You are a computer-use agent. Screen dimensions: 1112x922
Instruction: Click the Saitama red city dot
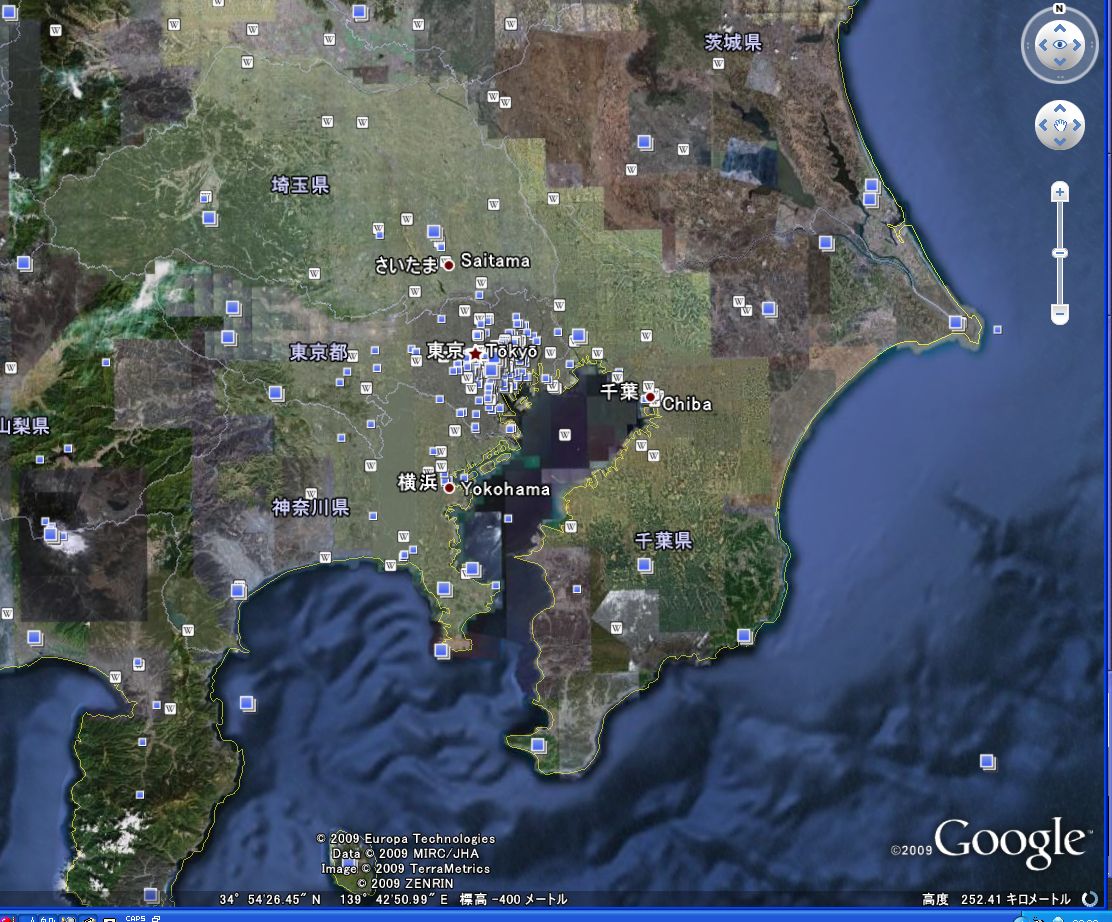[448, 265]
